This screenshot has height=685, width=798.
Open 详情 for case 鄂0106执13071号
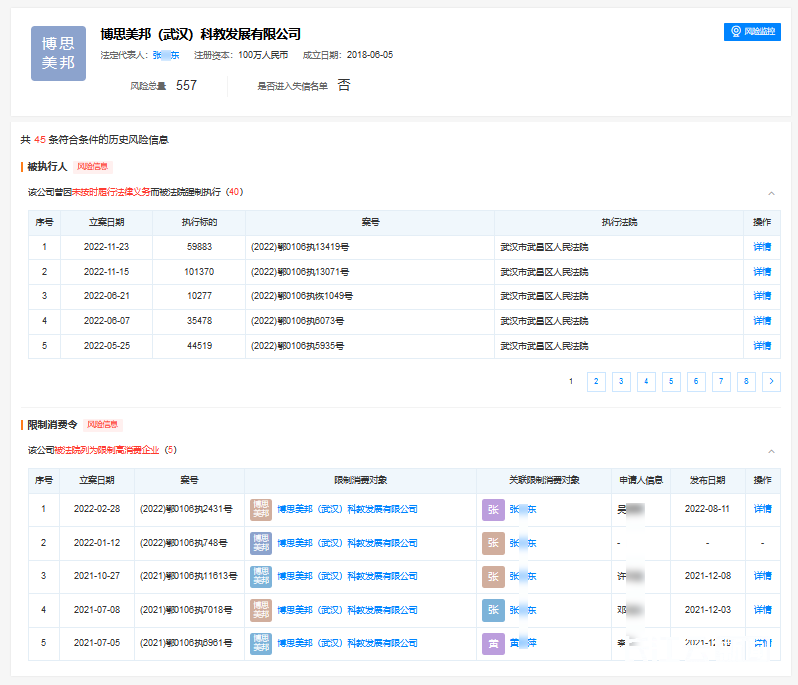pos(762,272)
